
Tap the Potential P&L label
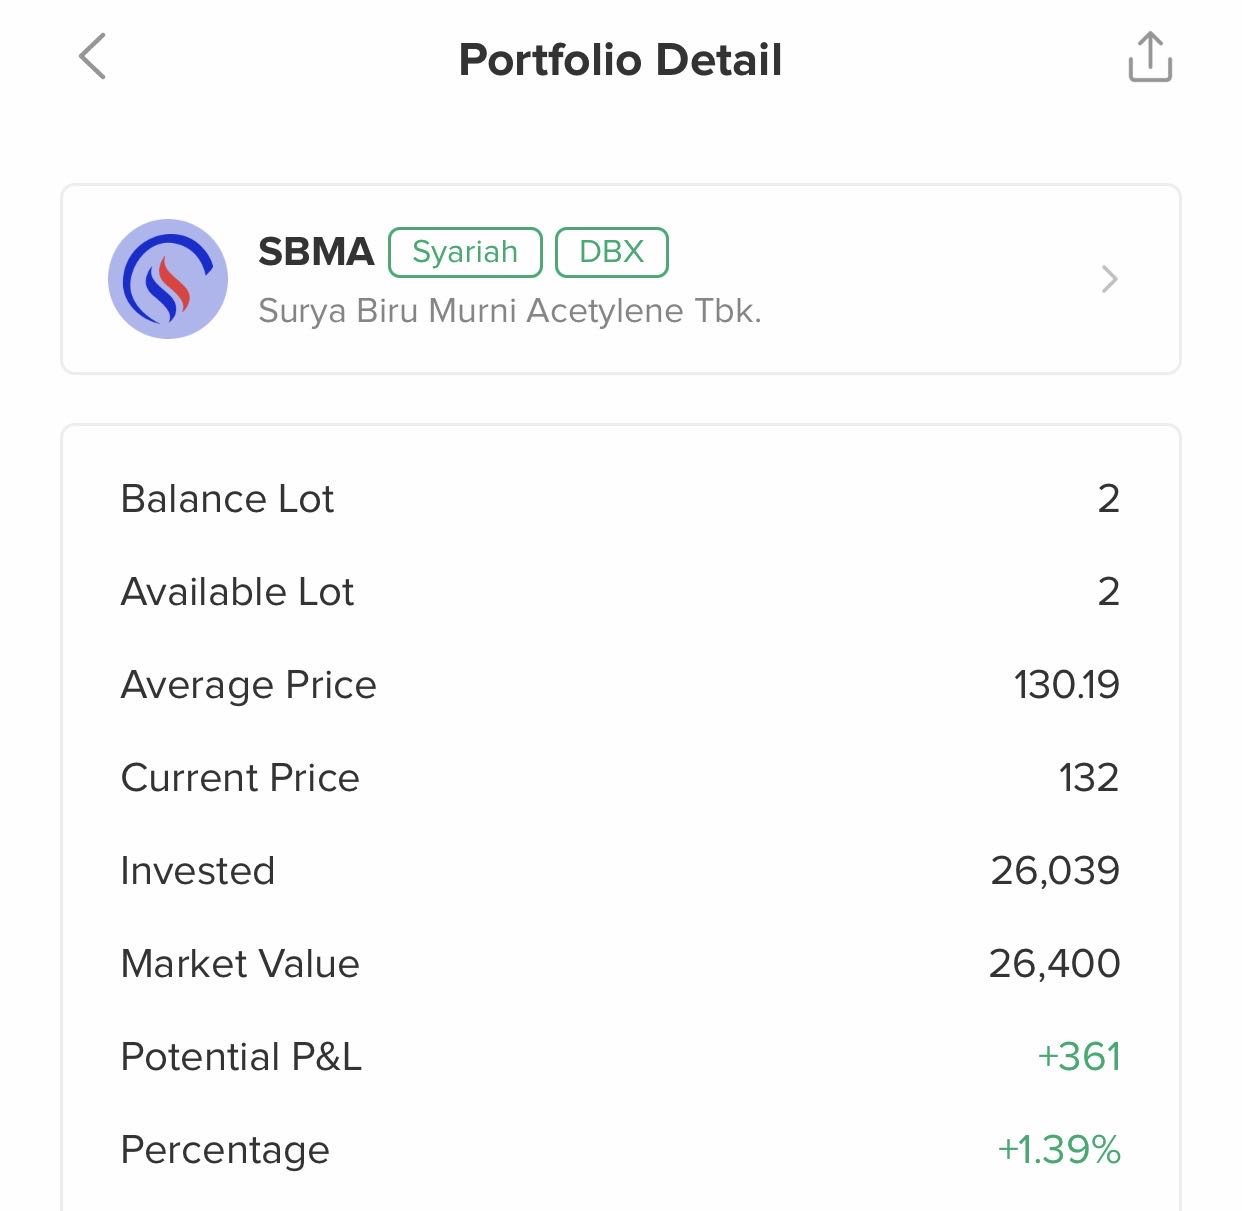point(241,1057)
